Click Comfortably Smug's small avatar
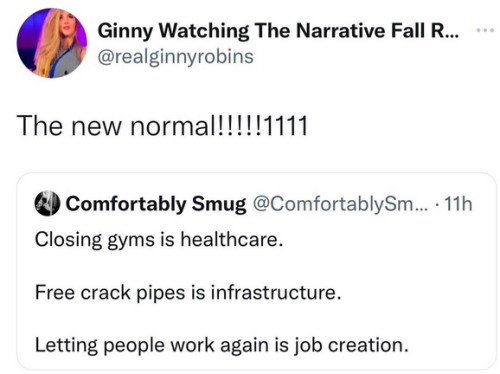Image resolution: width=500 pixels, height=374 pixels. point(47,203)
